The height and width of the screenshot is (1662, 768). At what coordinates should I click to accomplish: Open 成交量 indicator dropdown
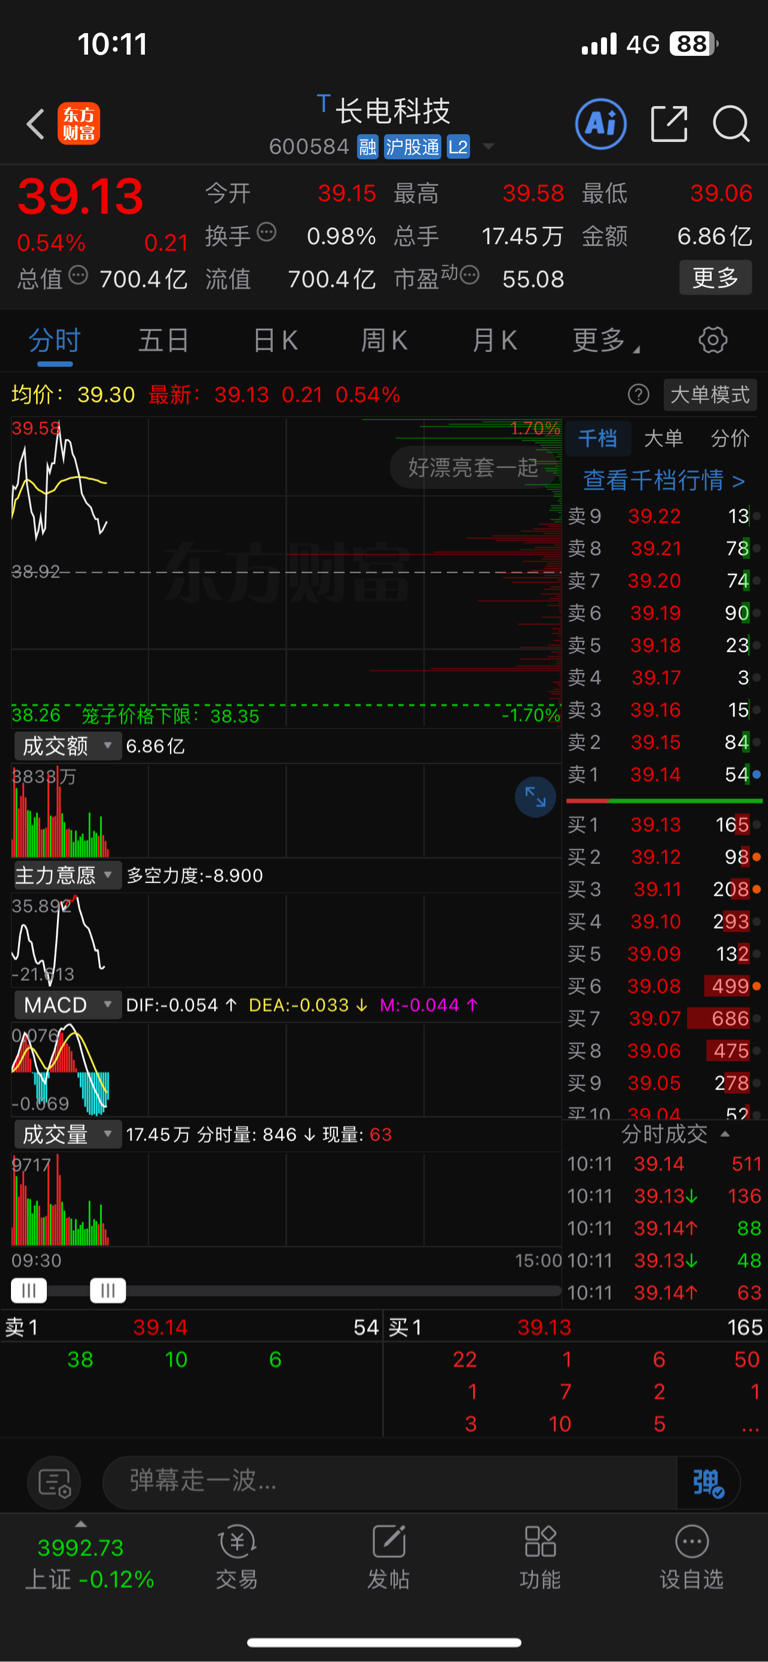click(67, 1135)
